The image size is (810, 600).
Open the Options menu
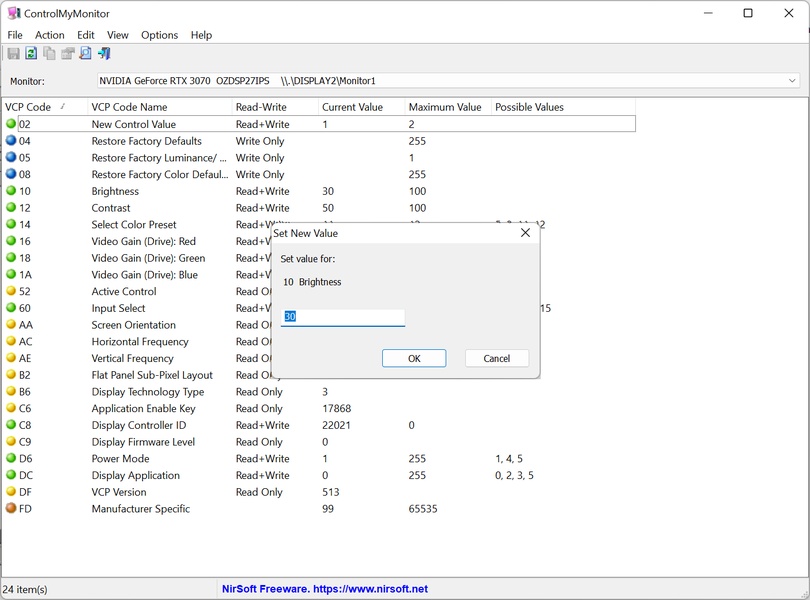click(159, 35)
